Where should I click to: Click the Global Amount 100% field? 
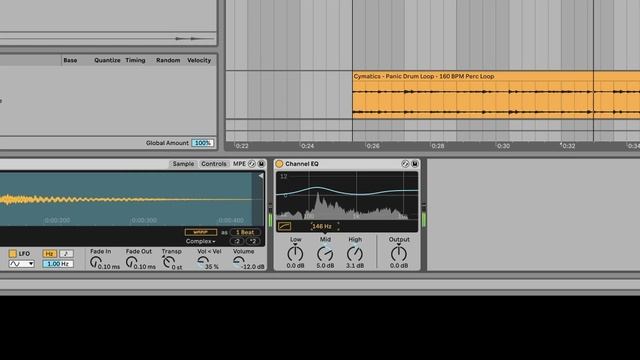[x=202, y=143]
